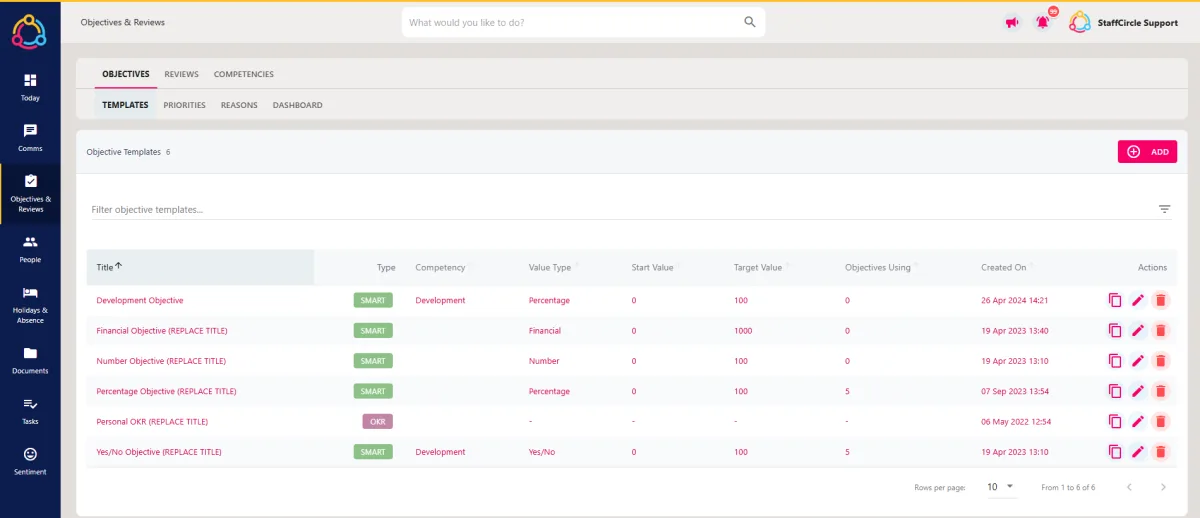
Task: Delete the Financial Objective template
Action: click(1160, 331)
